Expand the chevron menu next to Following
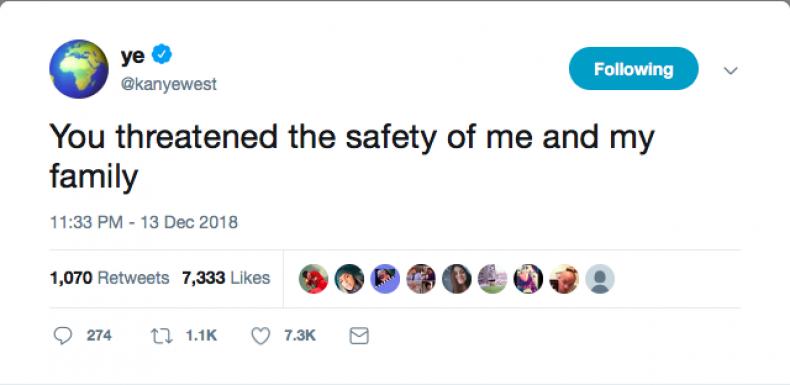The height and width of the screenshot is (385, 790). point(731,70)
